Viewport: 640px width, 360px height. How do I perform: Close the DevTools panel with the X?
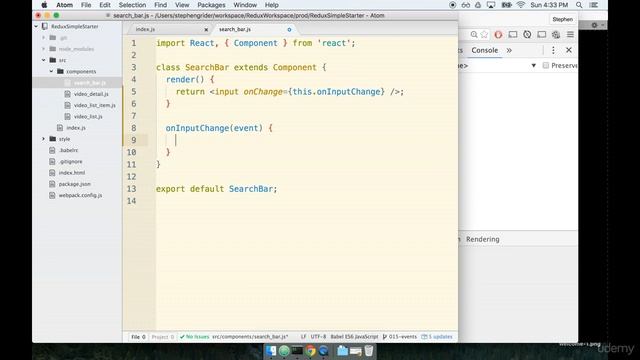(569, 50)
